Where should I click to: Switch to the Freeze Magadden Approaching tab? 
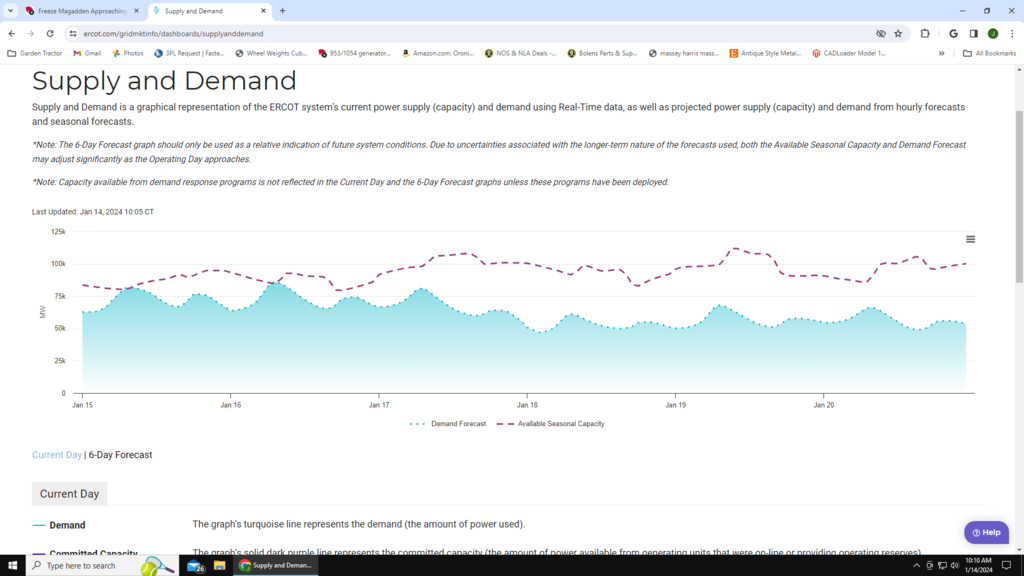(x=80, y=11)
